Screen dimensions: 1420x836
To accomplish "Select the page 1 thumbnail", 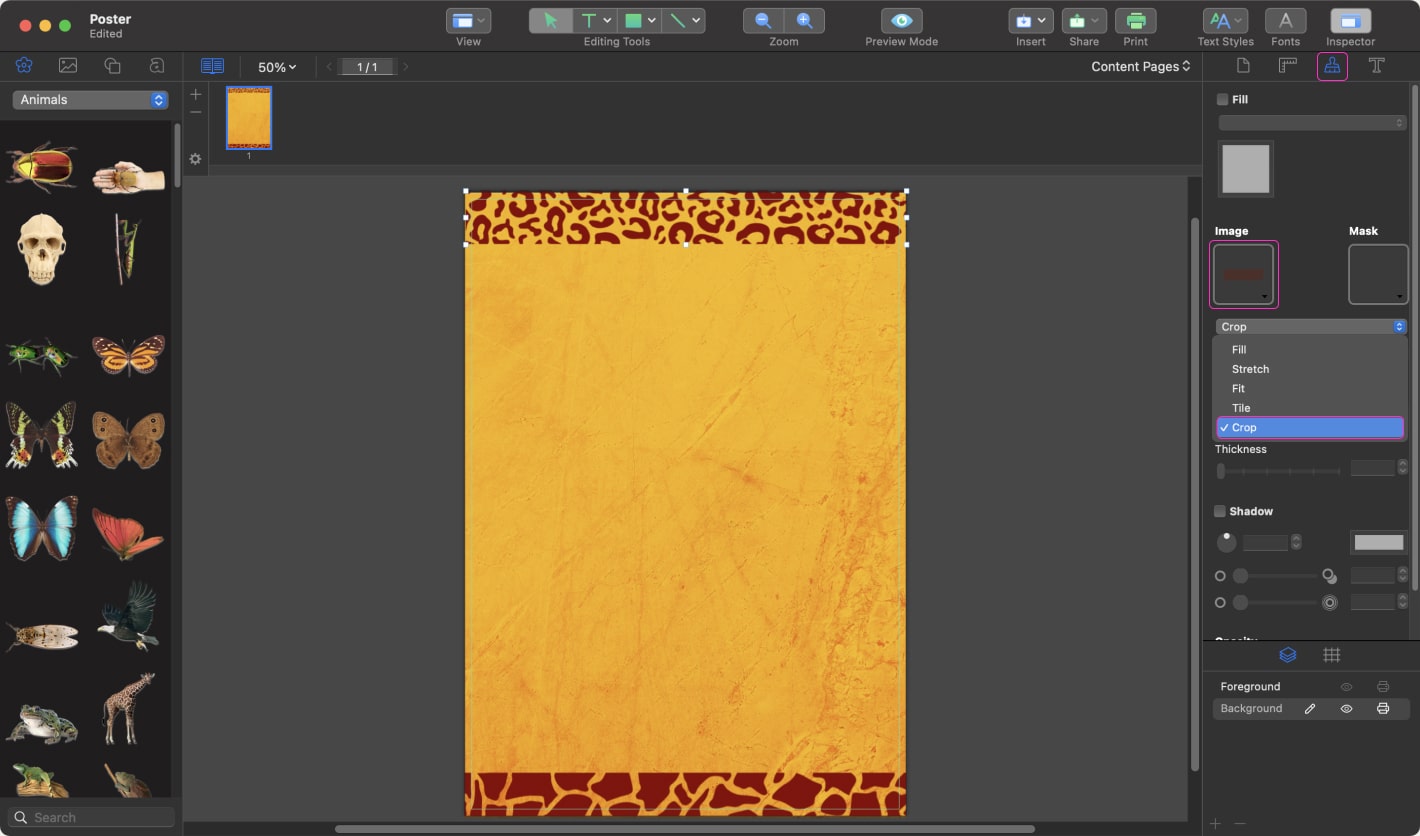I will click(x=247, y=117).
